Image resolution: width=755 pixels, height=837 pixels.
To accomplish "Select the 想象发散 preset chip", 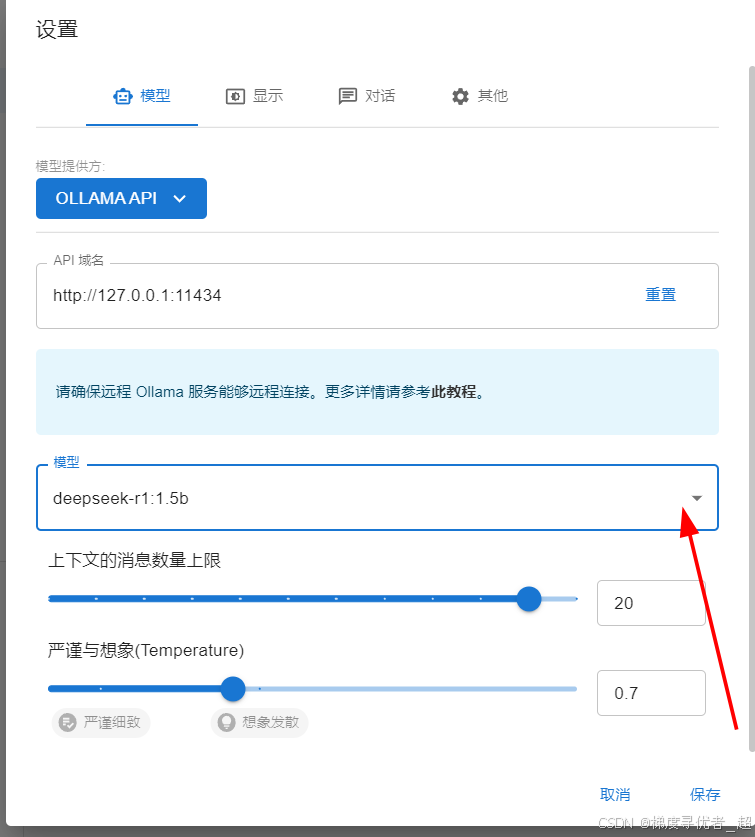I will [259, 723].
